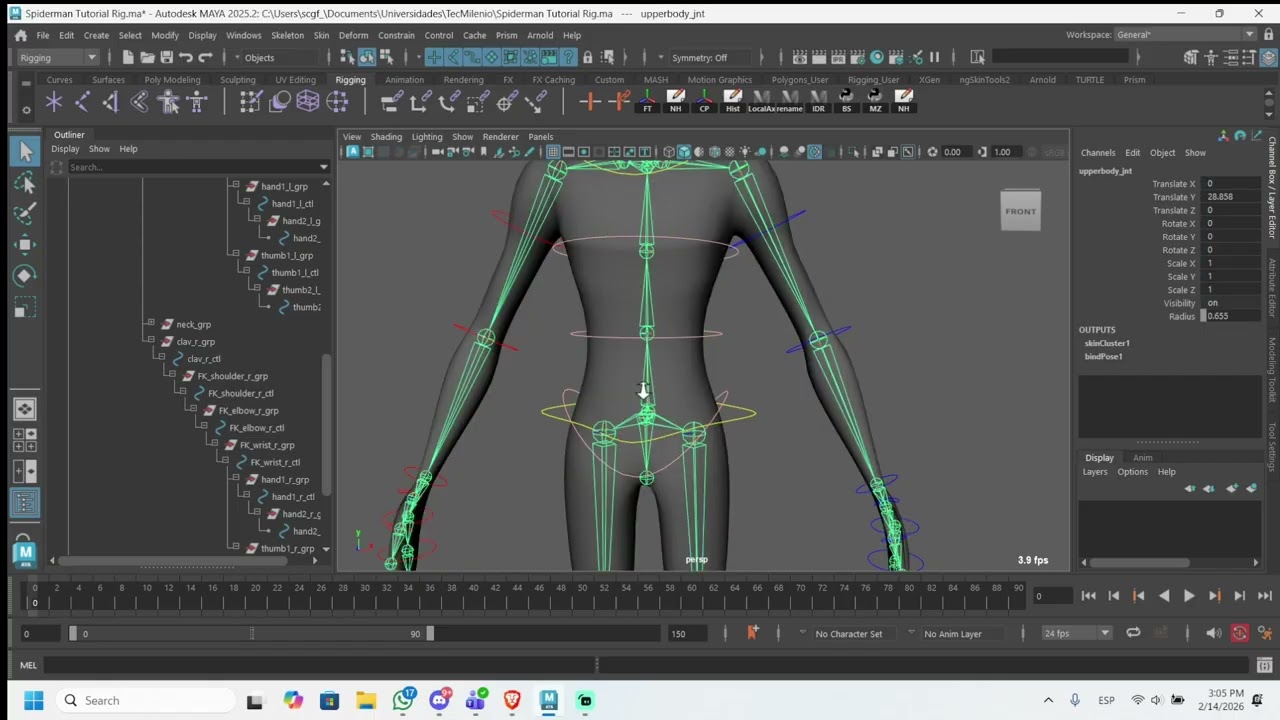Collapse FK_shoulder_r_grp node in Outliner
The height and width of the screenshot is (720, 1280).
(x=172, y=376)
